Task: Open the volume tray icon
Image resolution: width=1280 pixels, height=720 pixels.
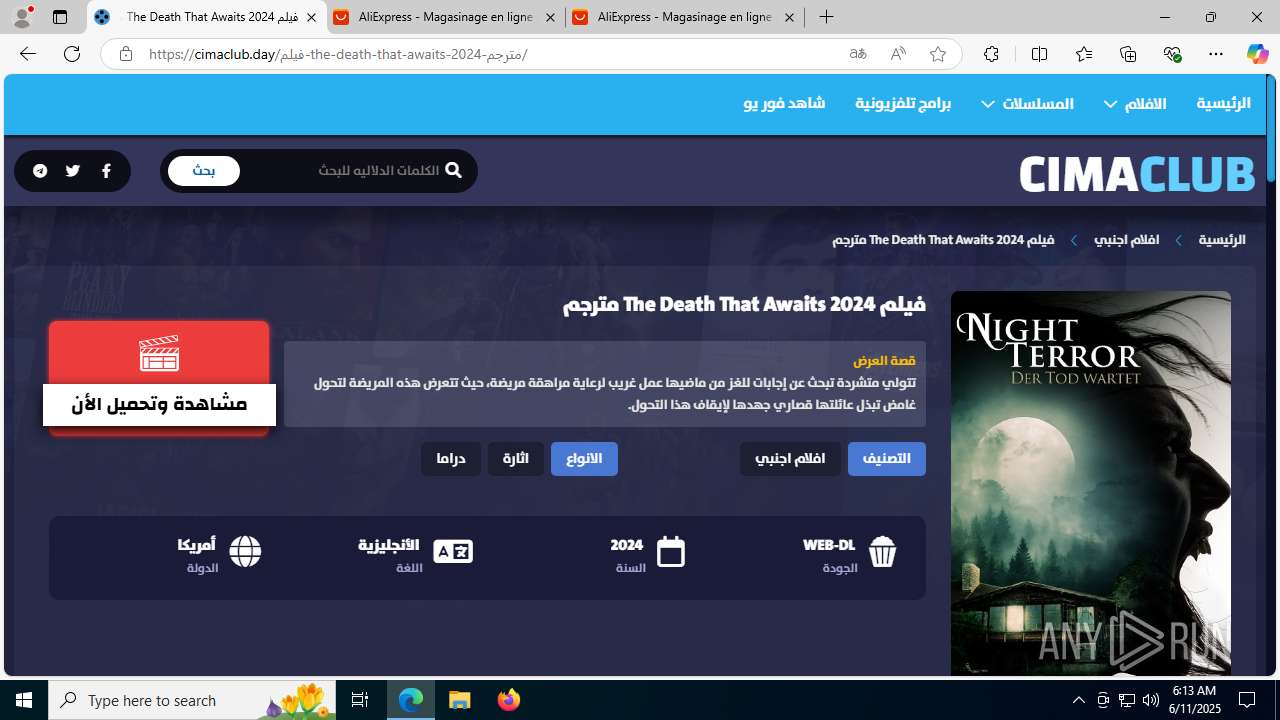Action: (1151, 700)
